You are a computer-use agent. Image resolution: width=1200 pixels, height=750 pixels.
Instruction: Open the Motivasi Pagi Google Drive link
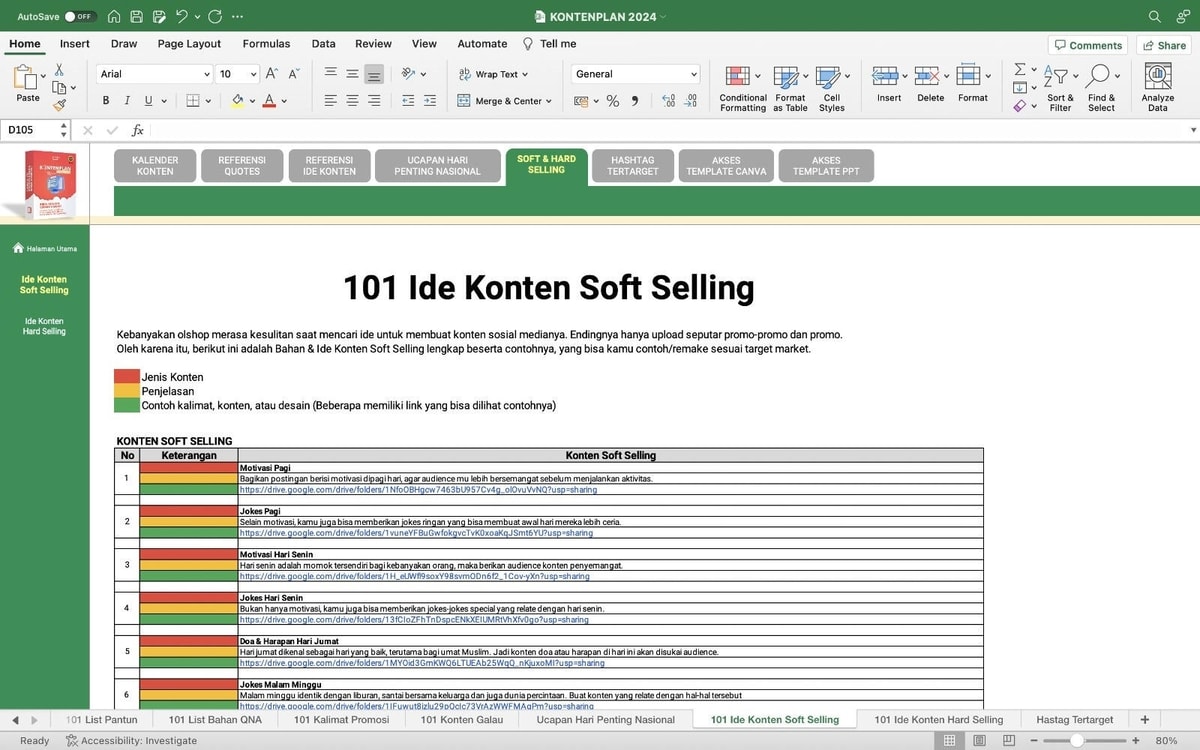point(418,490)
